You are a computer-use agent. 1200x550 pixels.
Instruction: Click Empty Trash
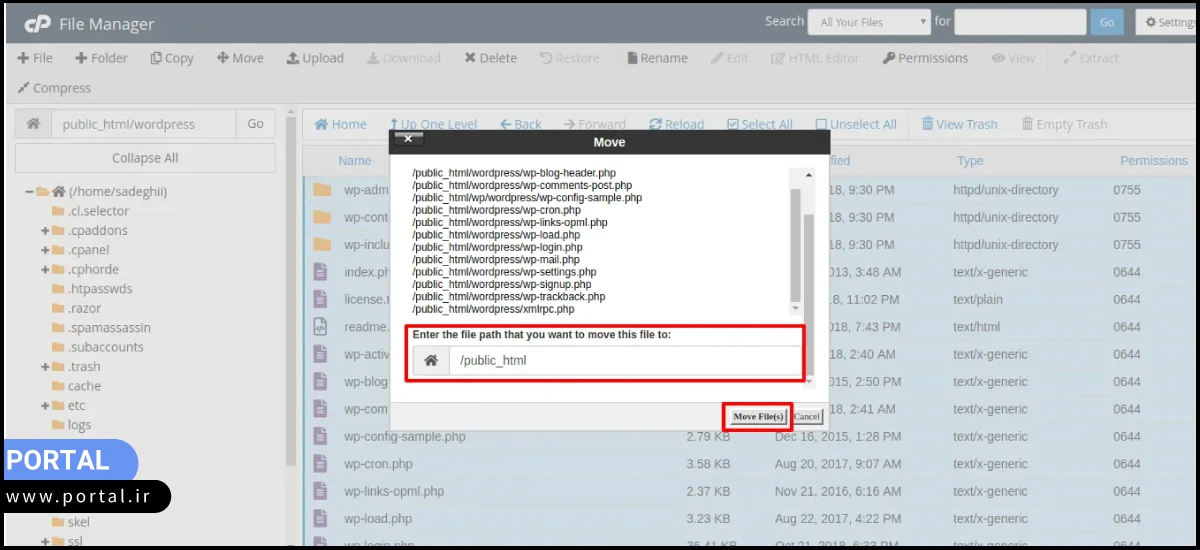click(x=1064, y=124)
